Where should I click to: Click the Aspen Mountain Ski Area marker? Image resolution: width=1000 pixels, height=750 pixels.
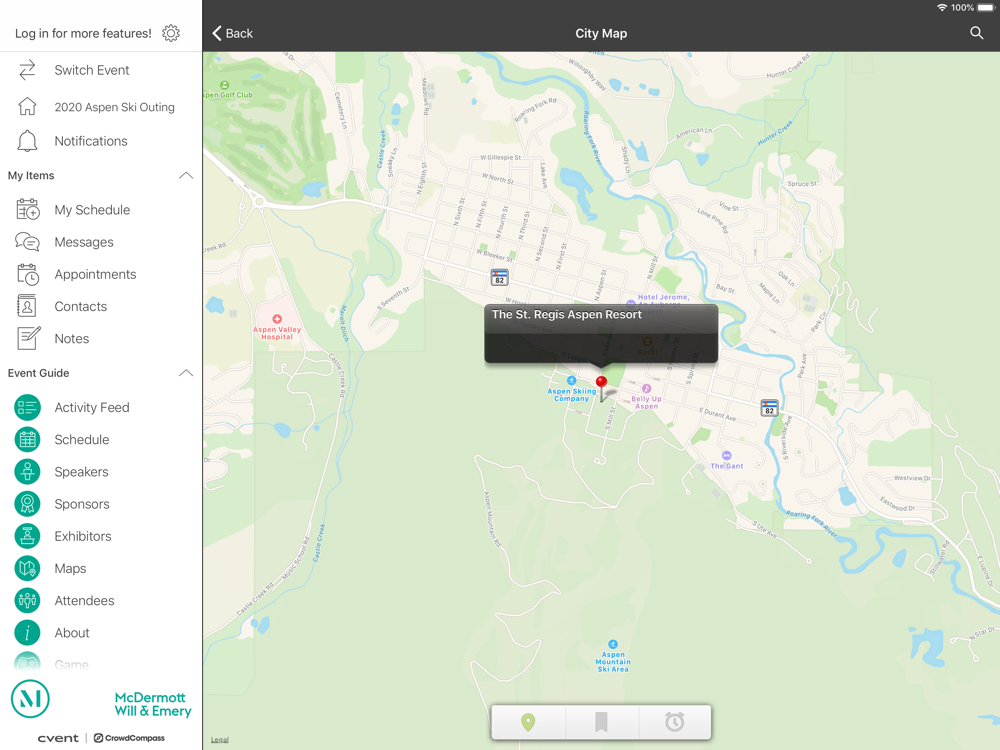click(613, 644)
